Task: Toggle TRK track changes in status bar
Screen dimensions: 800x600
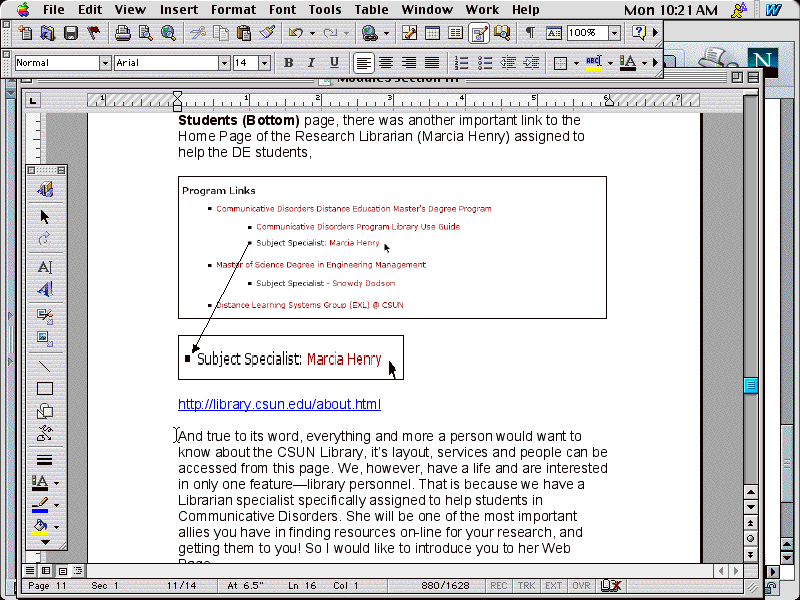Action: (x=526, y=586)
